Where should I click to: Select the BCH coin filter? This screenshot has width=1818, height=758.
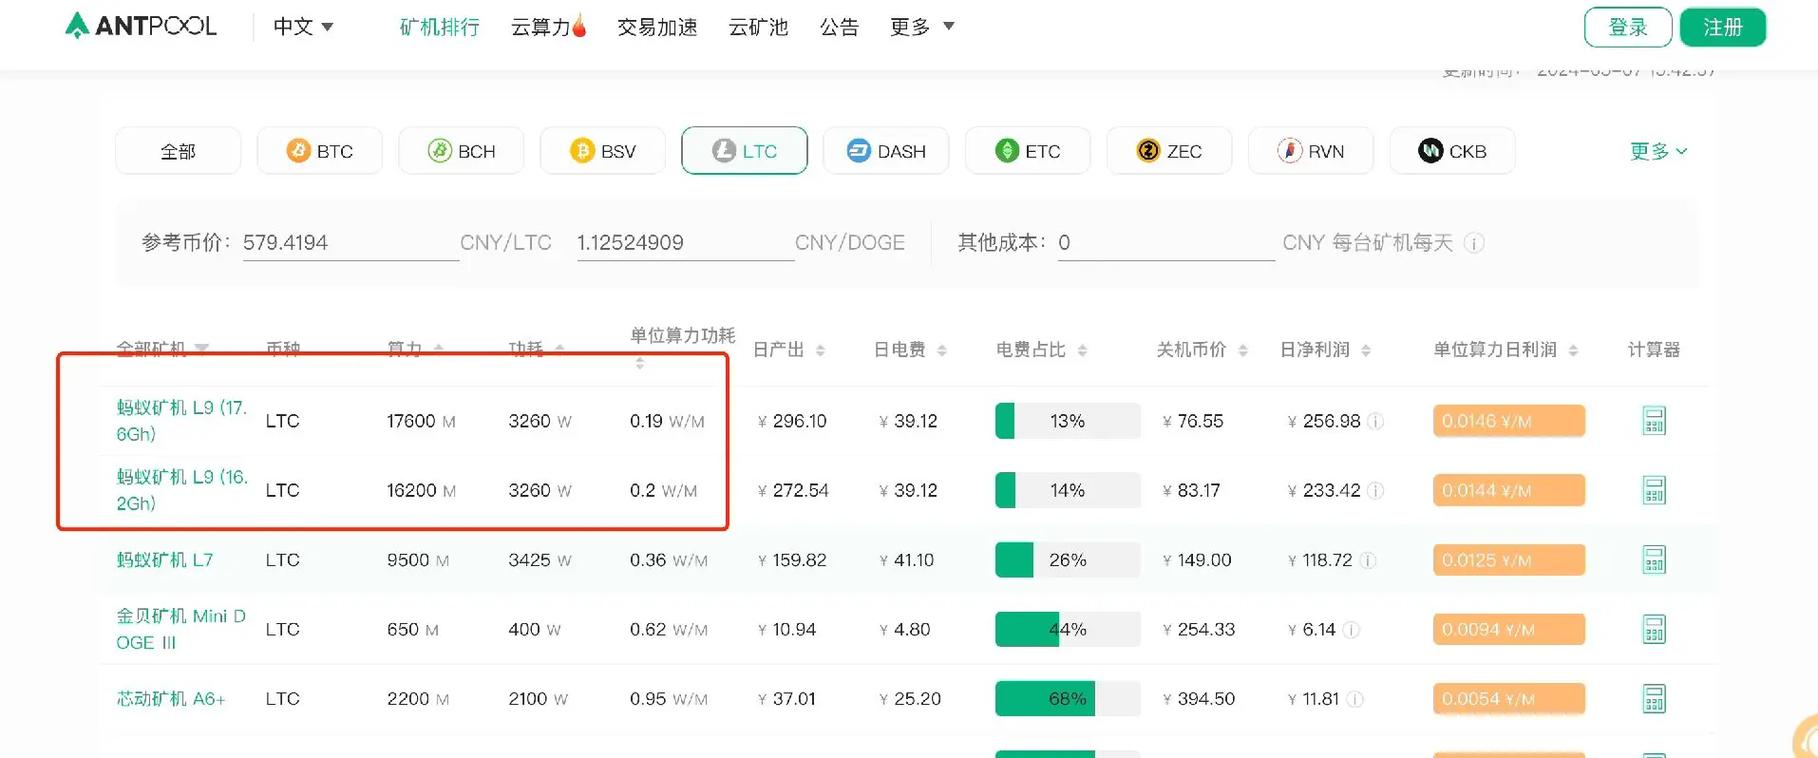[461, 151]
